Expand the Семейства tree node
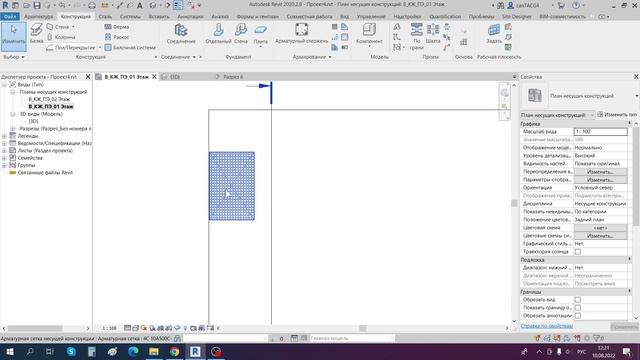Image resolution: width=640 pixels, height=360 pixels. [4, 158]
